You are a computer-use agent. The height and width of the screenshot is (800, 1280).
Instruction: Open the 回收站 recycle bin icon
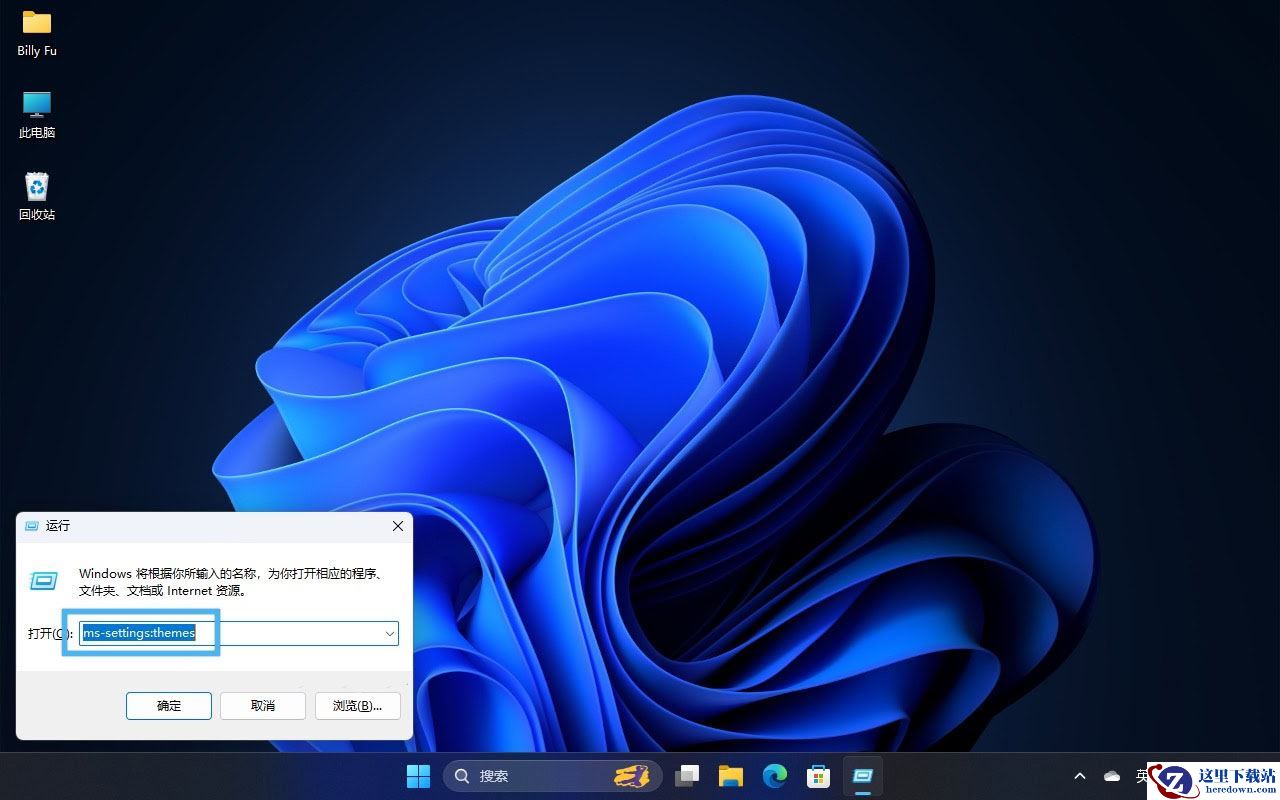tap(37, 197)
